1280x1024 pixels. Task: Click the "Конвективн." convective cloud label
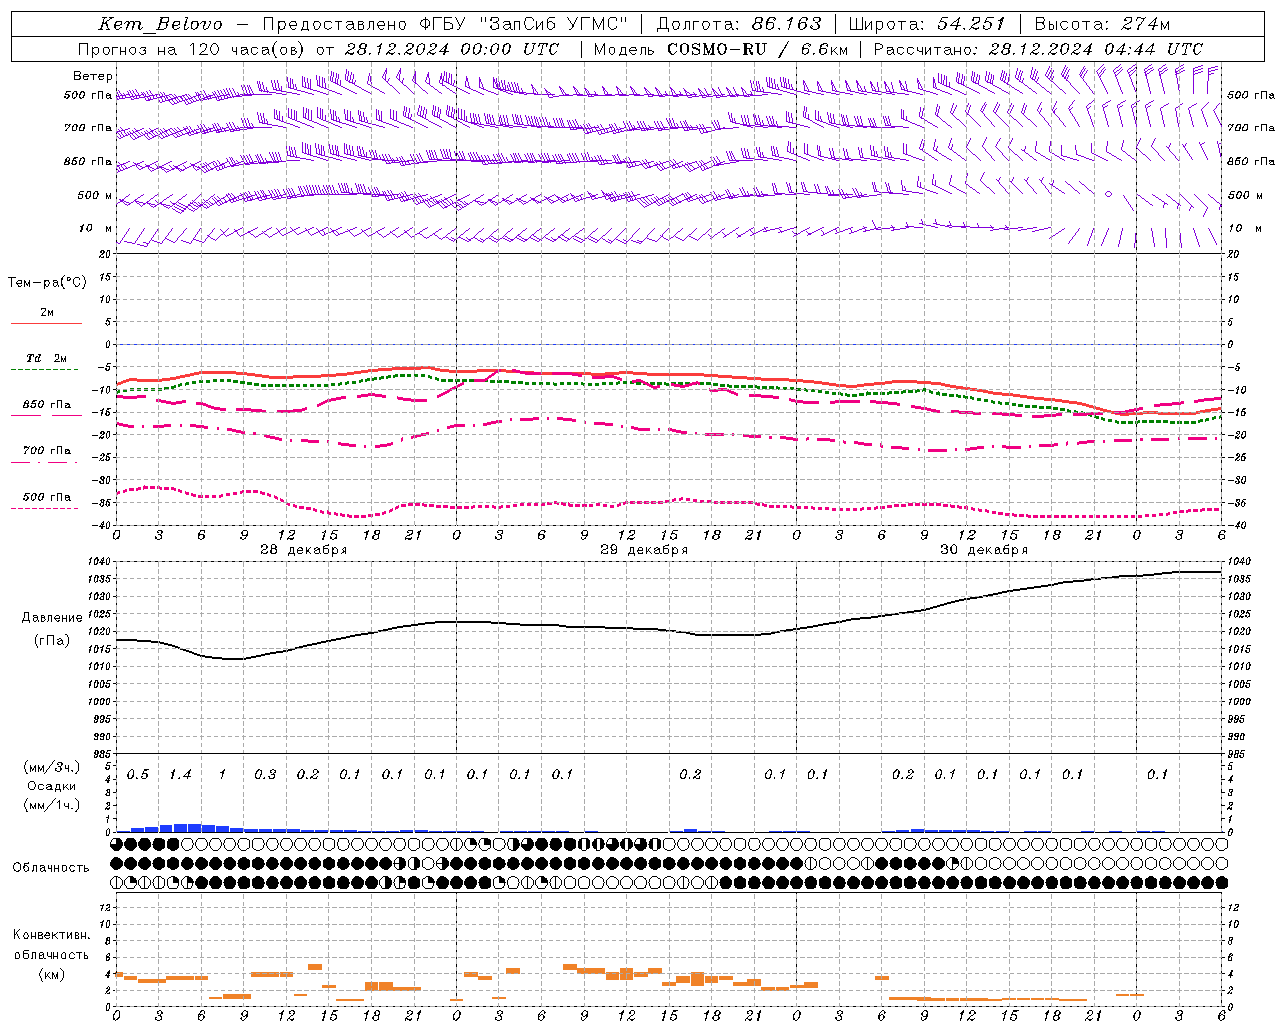(51, 935)
